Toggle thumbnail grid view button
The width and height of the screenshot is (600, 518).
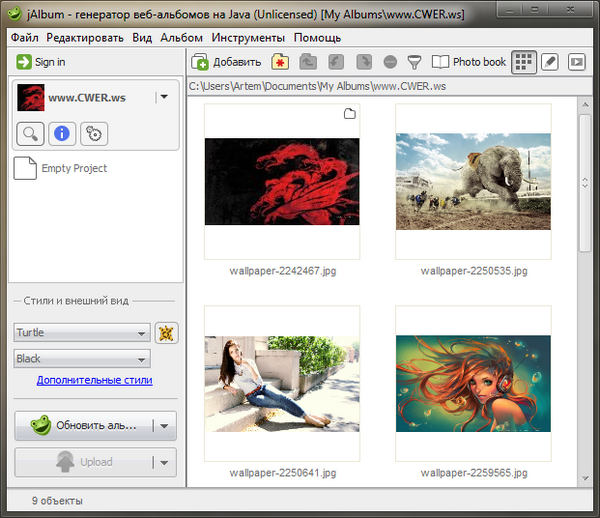pyautogui.click(x=523, y=62)
